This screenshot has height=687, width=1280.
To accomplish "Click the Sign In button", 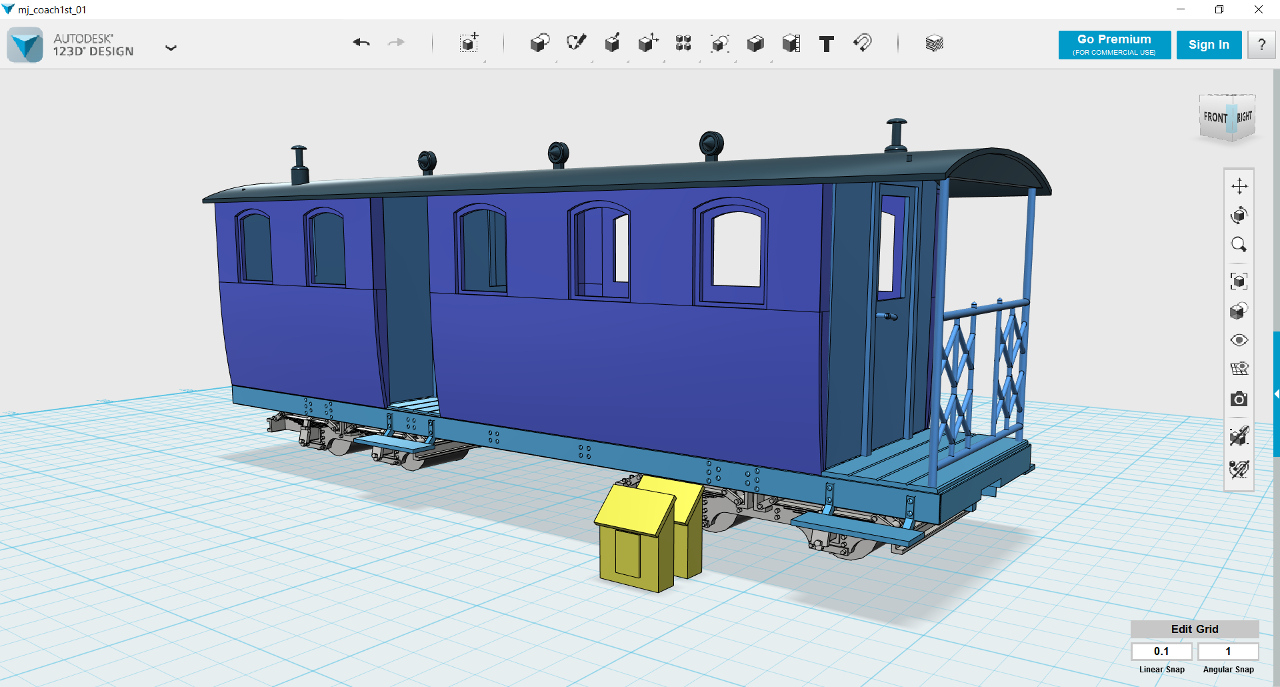I will click(1209, 44).
